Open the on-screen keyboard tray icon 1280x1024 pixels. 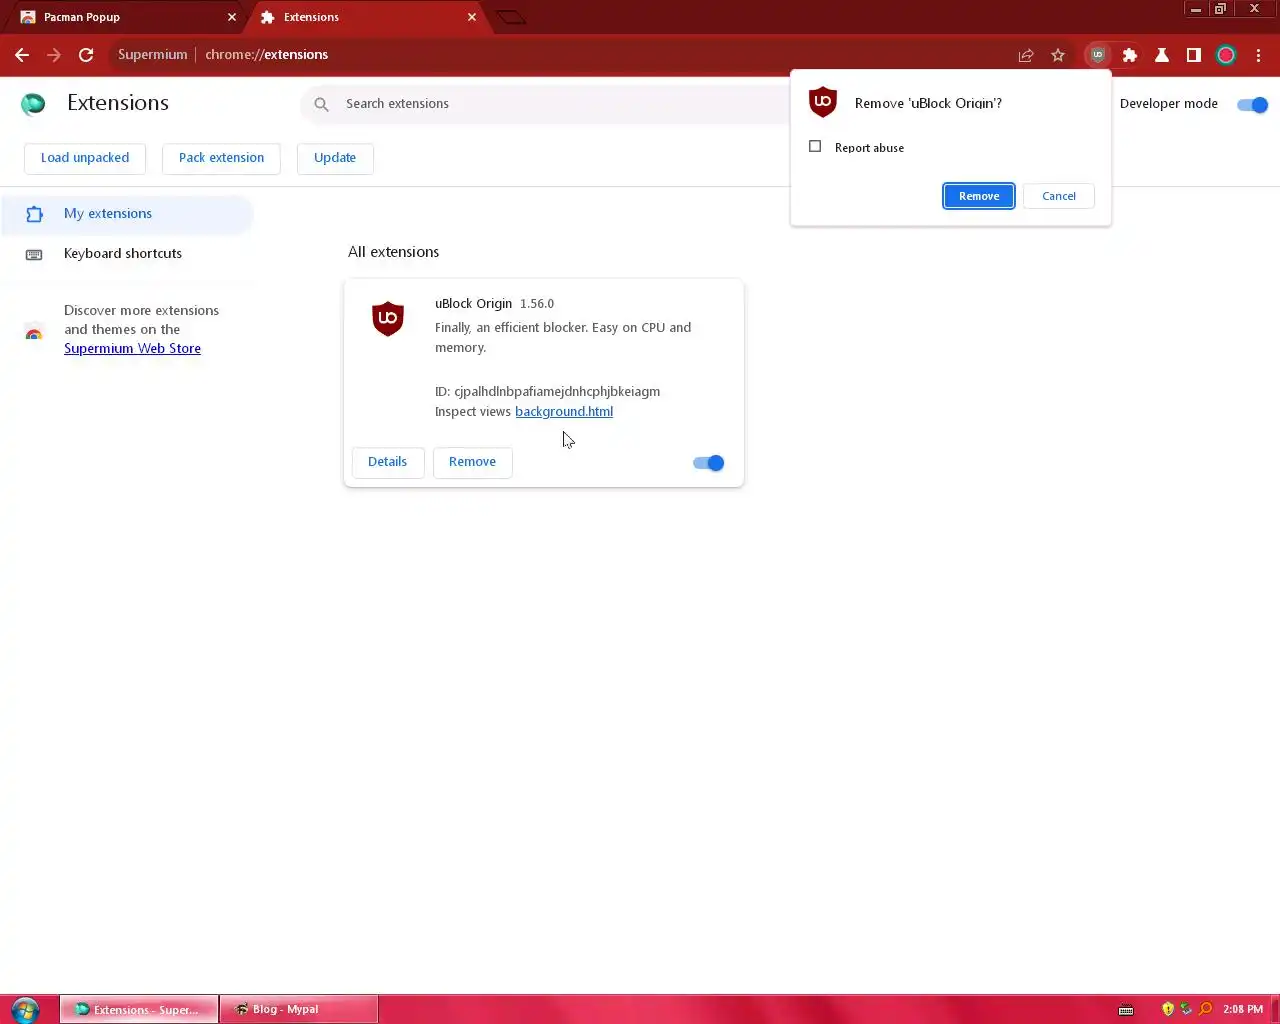point(1126,1009)
